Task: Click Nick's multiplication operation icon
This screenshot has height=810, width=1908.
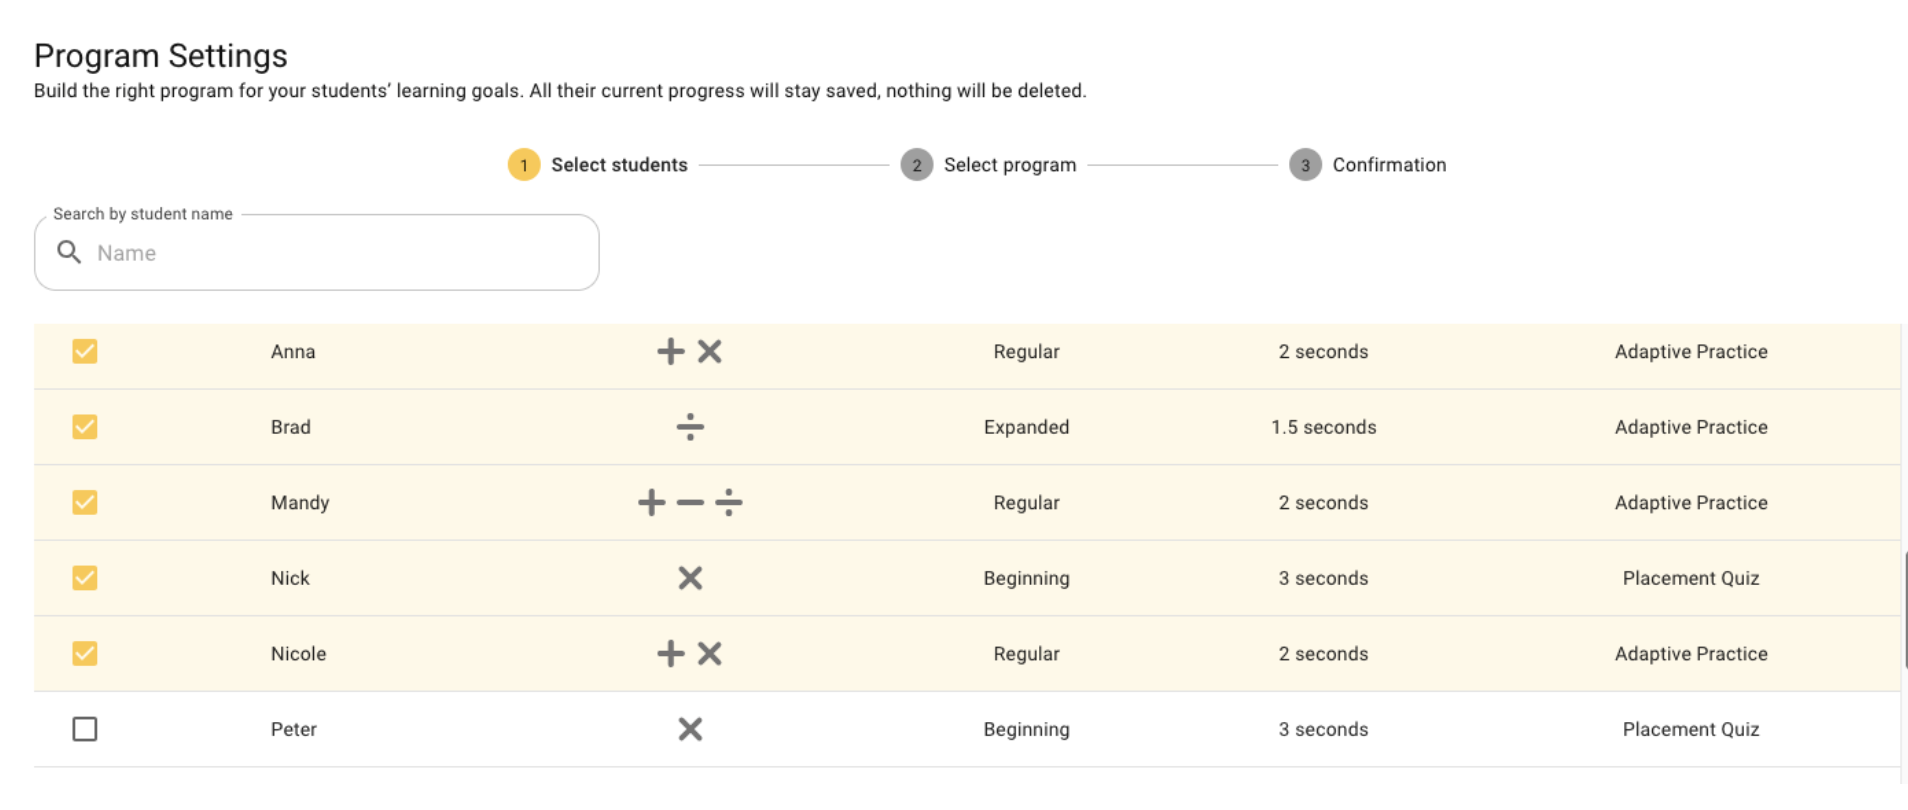Action: (x=690, y=578)
